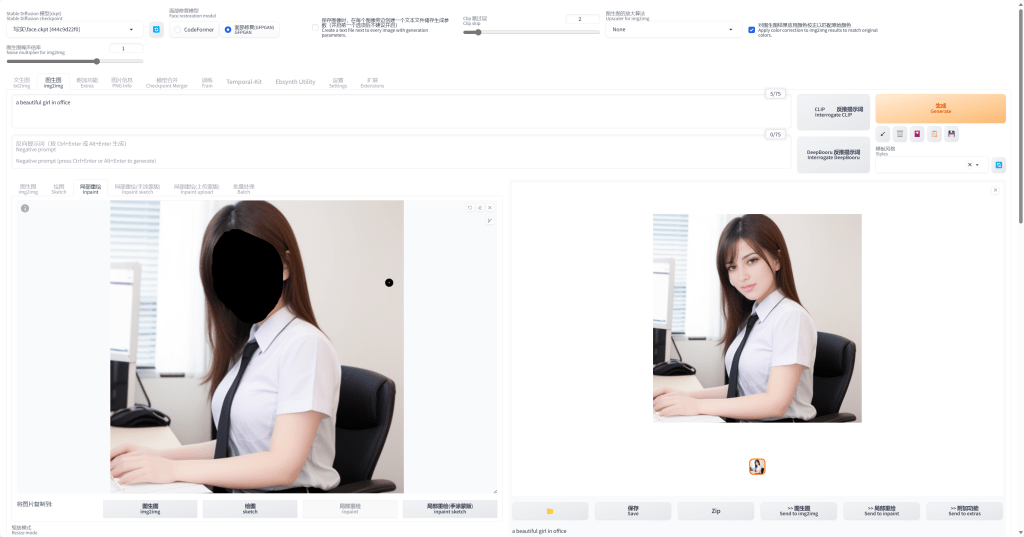
Task: Undo last inpaint mask stroke
Action: (470, 207)
